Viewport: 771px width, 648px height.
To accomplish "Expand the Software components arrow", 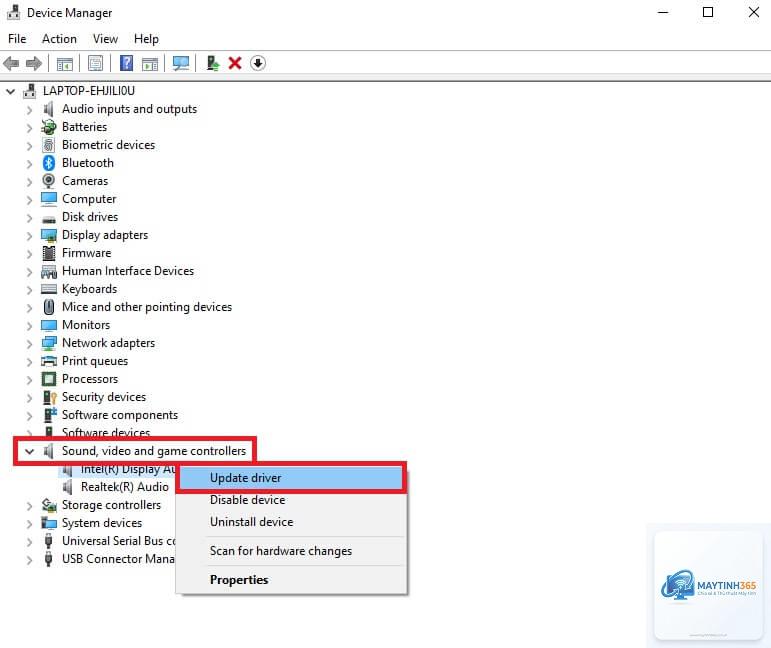I will pyautogui.click(x=30, y=416).
